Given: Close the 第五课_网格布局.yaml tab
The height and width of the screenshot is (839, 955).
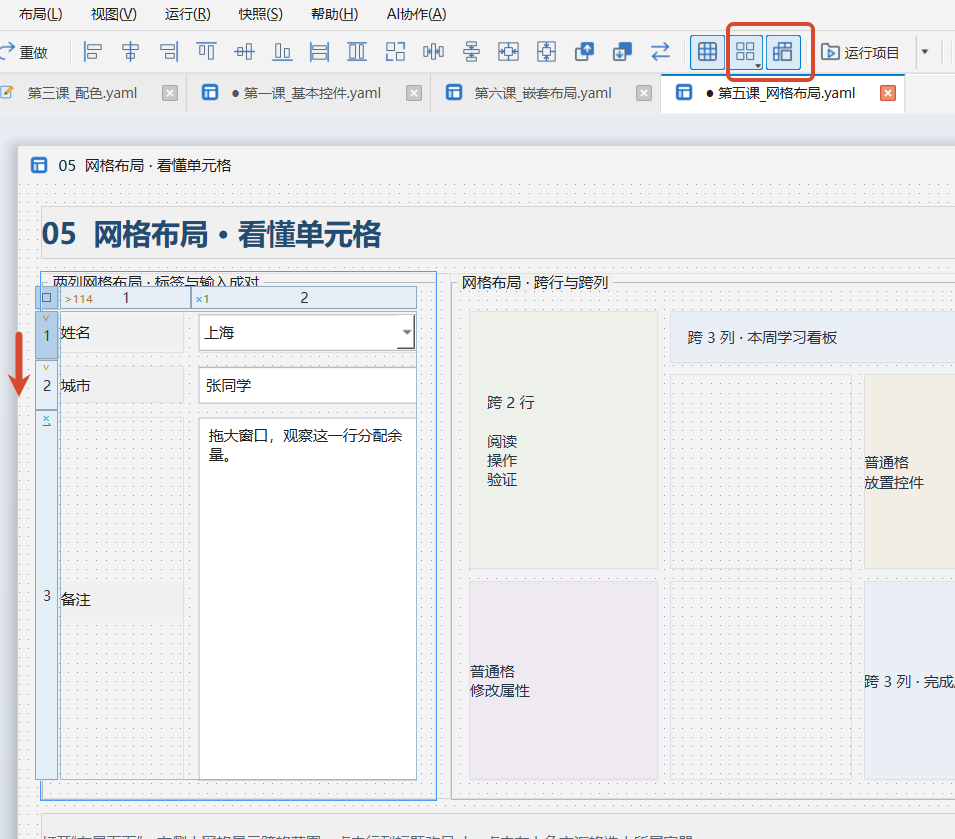Looking at the screenshot, I should point(888,93).
